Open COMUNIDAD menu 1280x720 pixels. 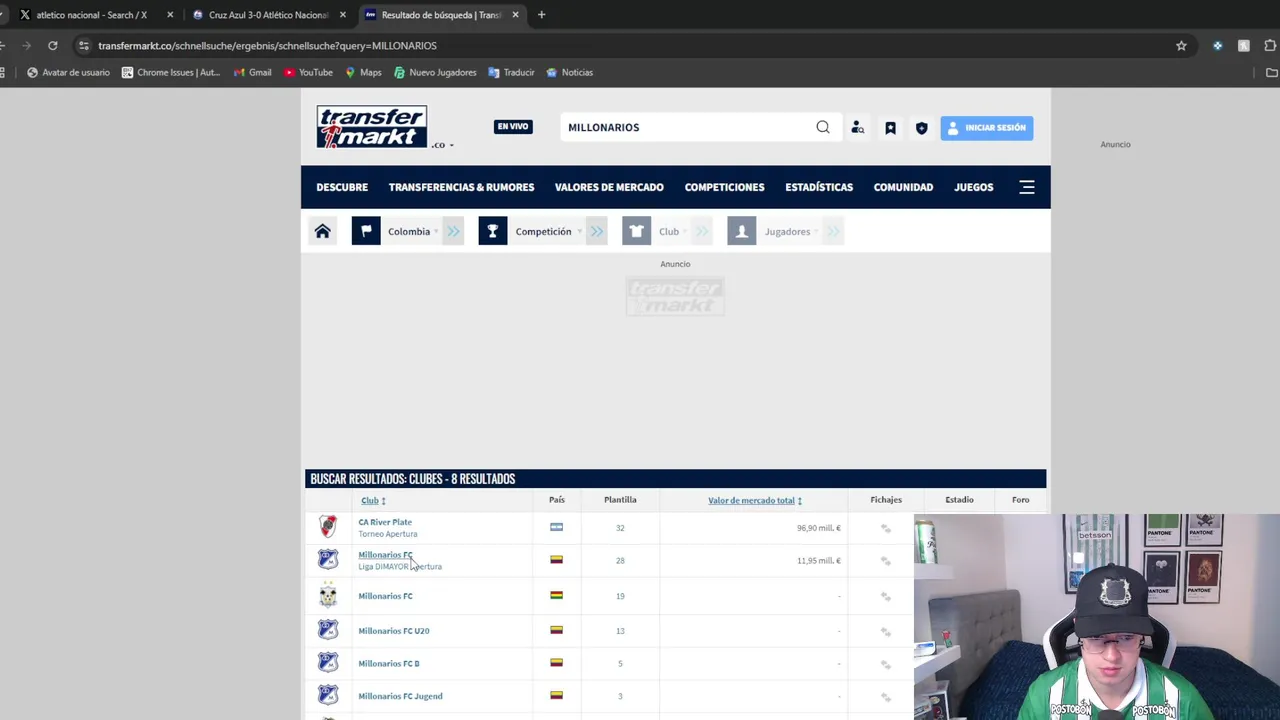[903, 187]
